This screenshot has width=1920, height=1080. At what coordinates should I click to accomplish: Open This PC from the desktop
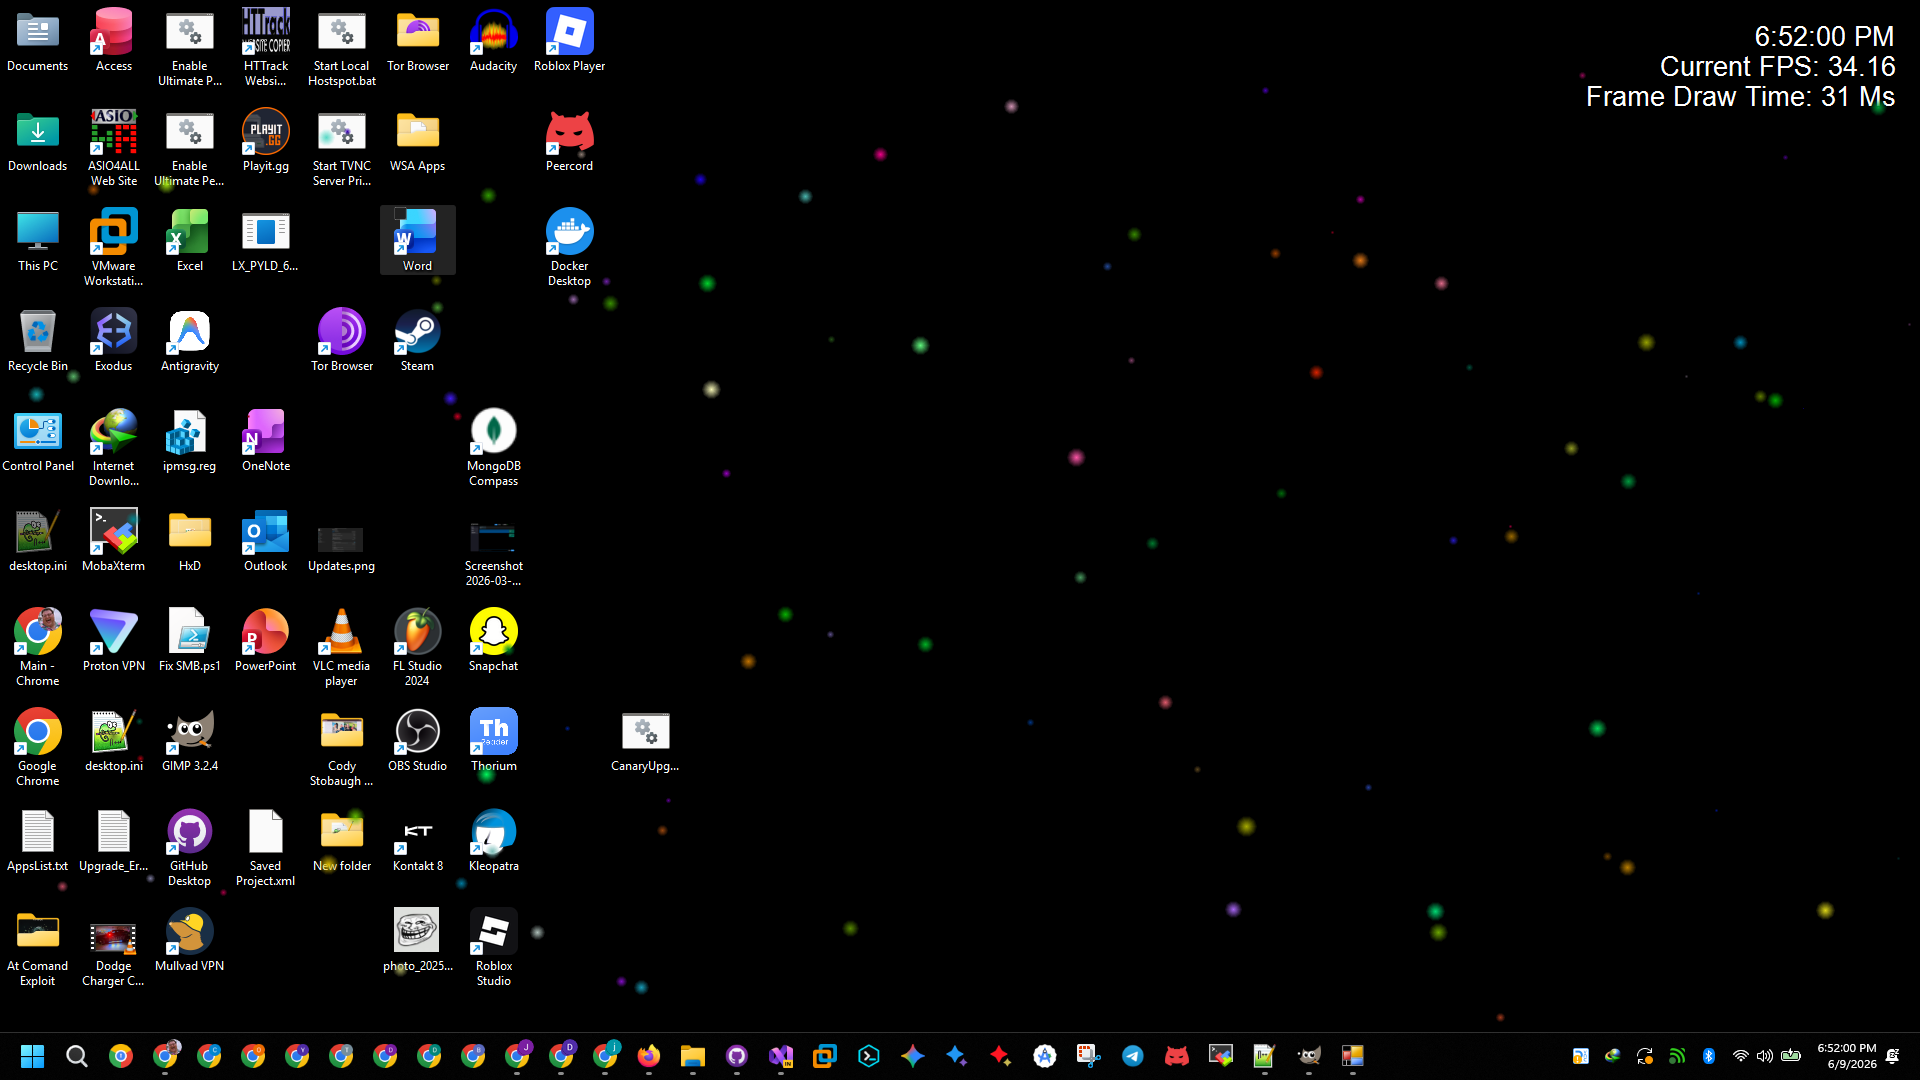pos(37,240)
